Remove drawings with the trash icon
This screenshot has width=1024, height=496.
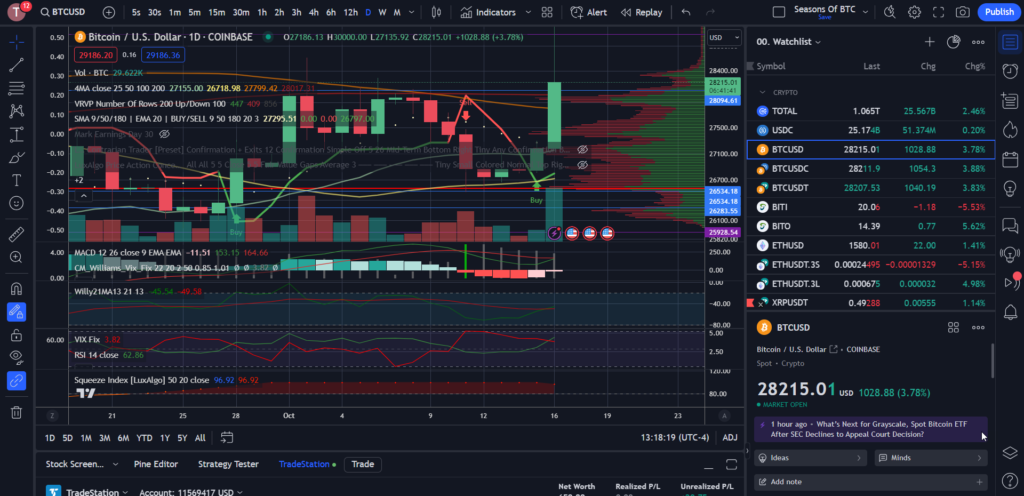click(17, 412)
